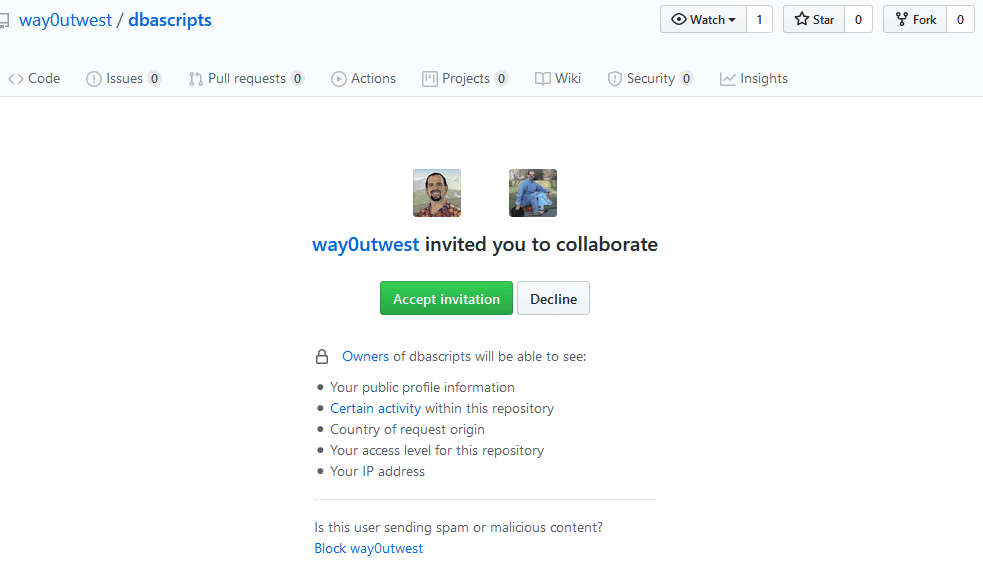Screen dimensions: 983x586
Task: Click the Code brackets icon
Action: pos(16,79)
